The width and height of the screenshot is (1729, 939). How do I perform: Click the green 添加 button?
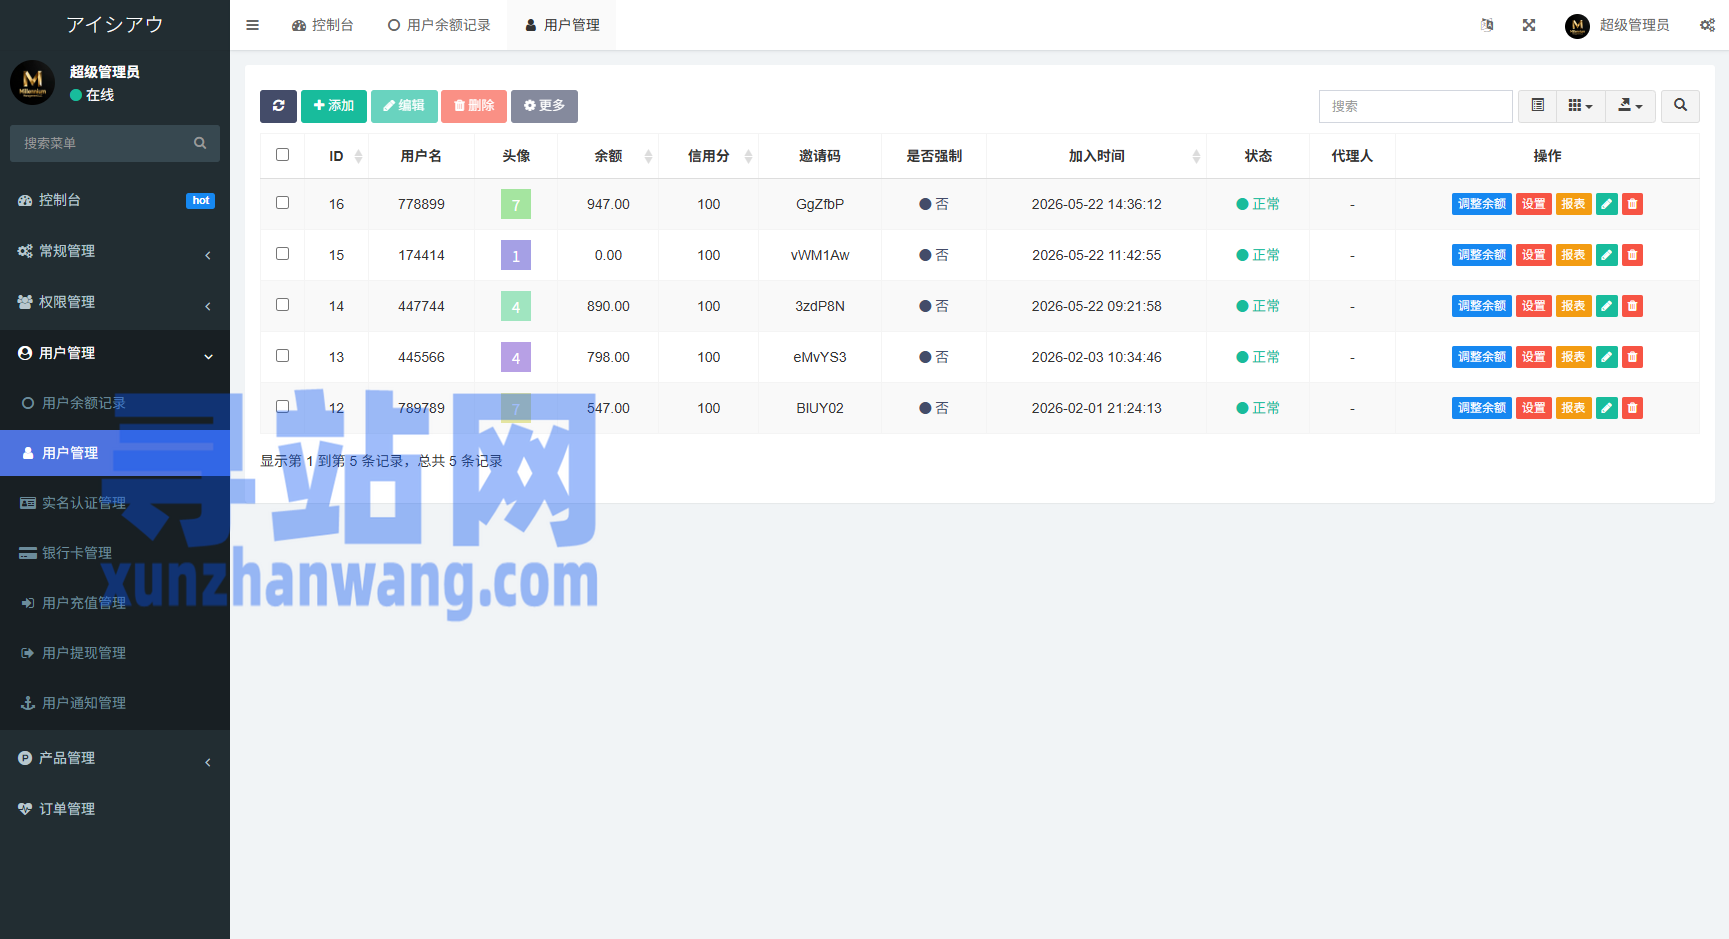(x=334, y=106)
